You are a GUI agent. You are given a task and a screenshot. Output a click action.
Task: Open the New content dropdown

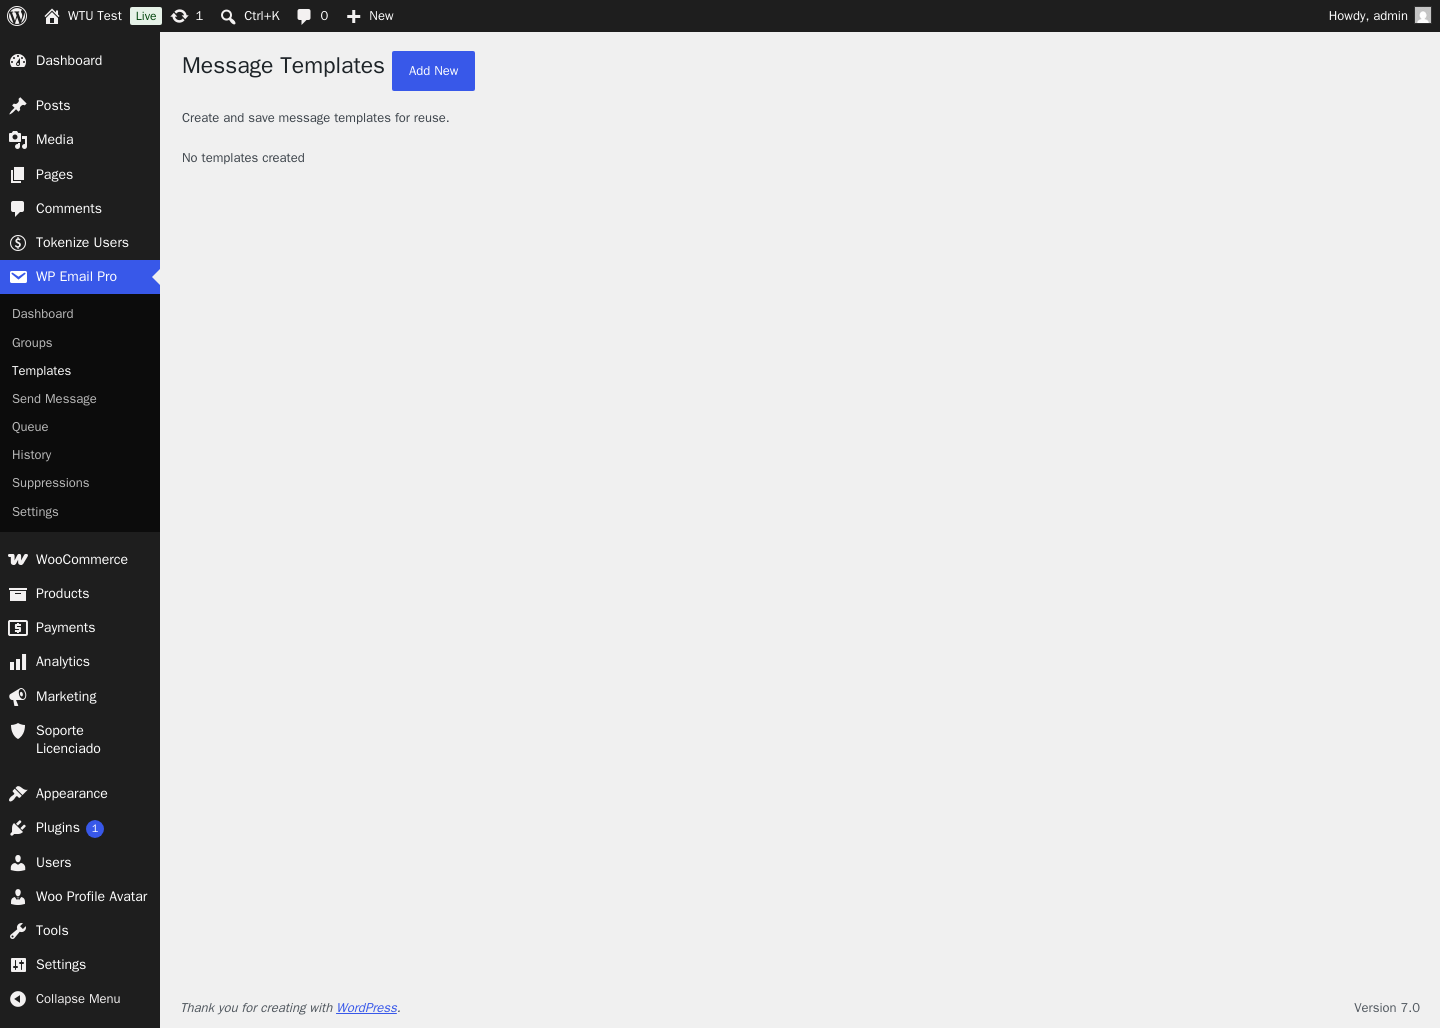point(370,16)
